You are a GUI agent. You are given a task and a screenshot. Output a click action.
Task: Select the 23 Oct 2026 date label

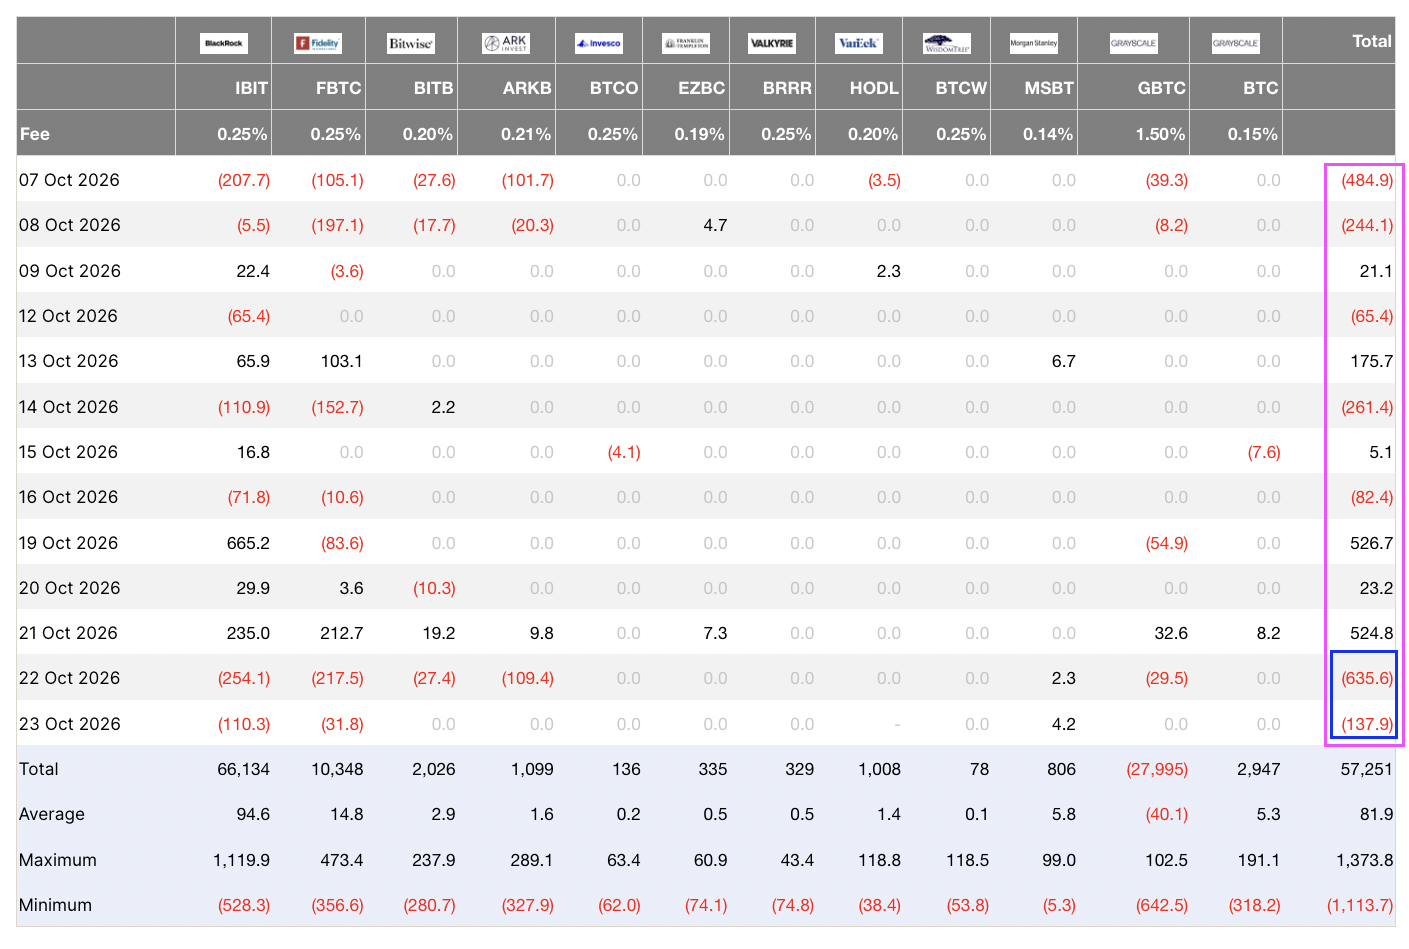point(69,724)
